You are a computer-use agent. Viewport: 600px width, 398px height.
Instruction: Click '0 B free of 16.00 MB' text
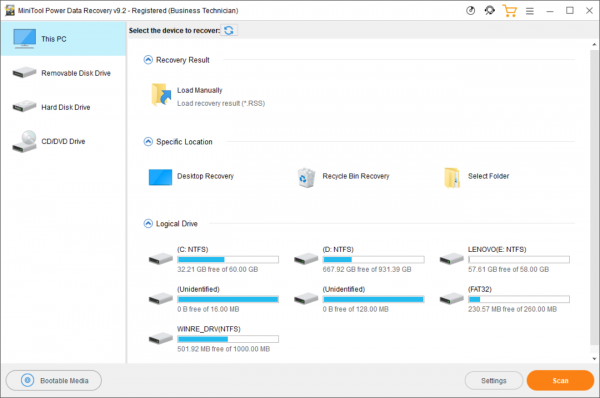pyautogui.click(x=208, y=309)
